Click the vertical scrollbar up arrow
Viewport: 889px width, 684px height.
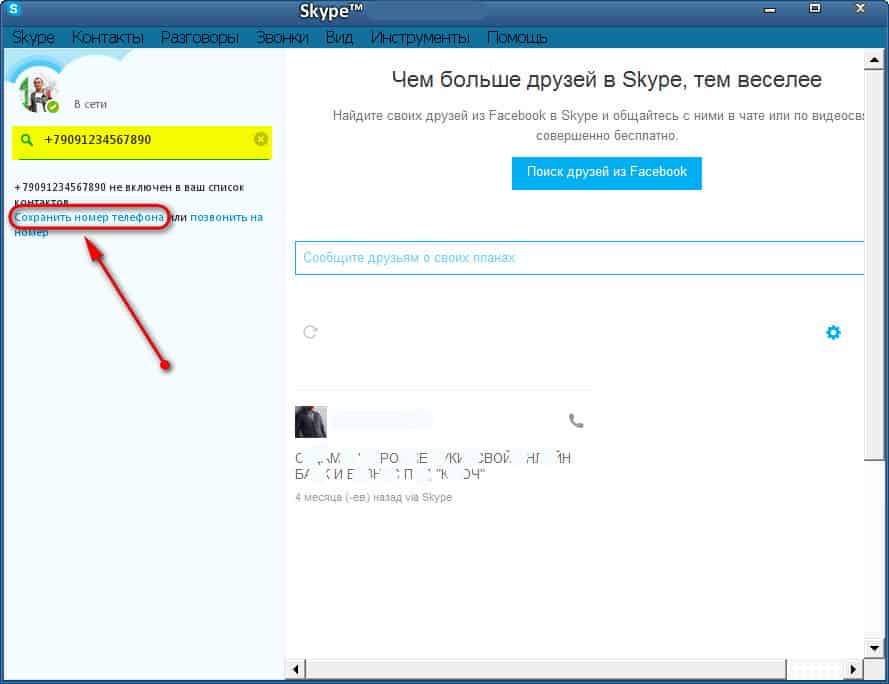[x=874, y=60]
